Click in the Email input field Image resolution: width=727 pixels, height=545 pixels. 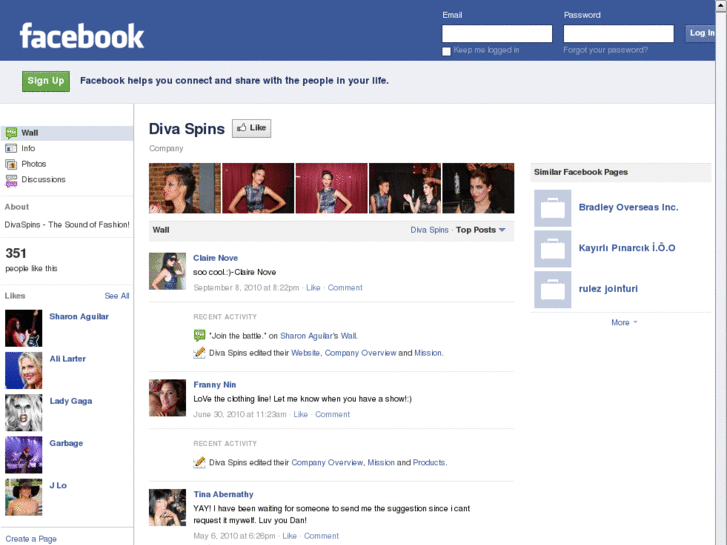pyautogui.click(x=497, y=33)
